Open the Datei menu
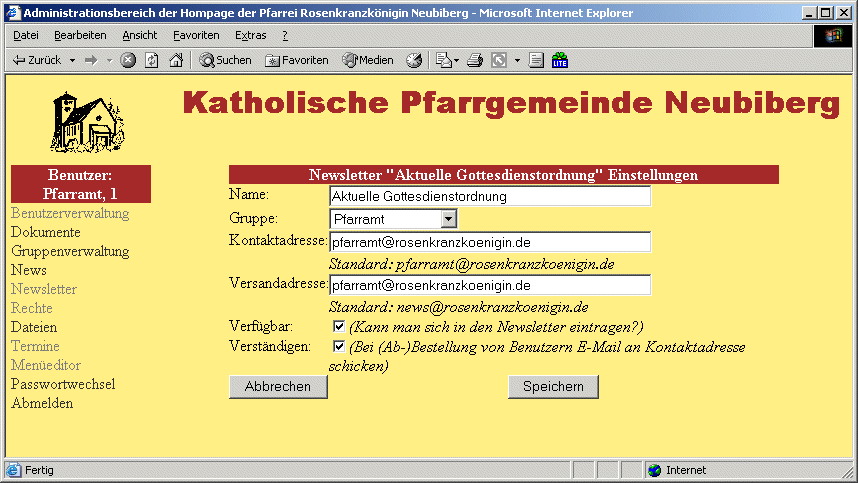858x483 pixels. pos(26,36)
